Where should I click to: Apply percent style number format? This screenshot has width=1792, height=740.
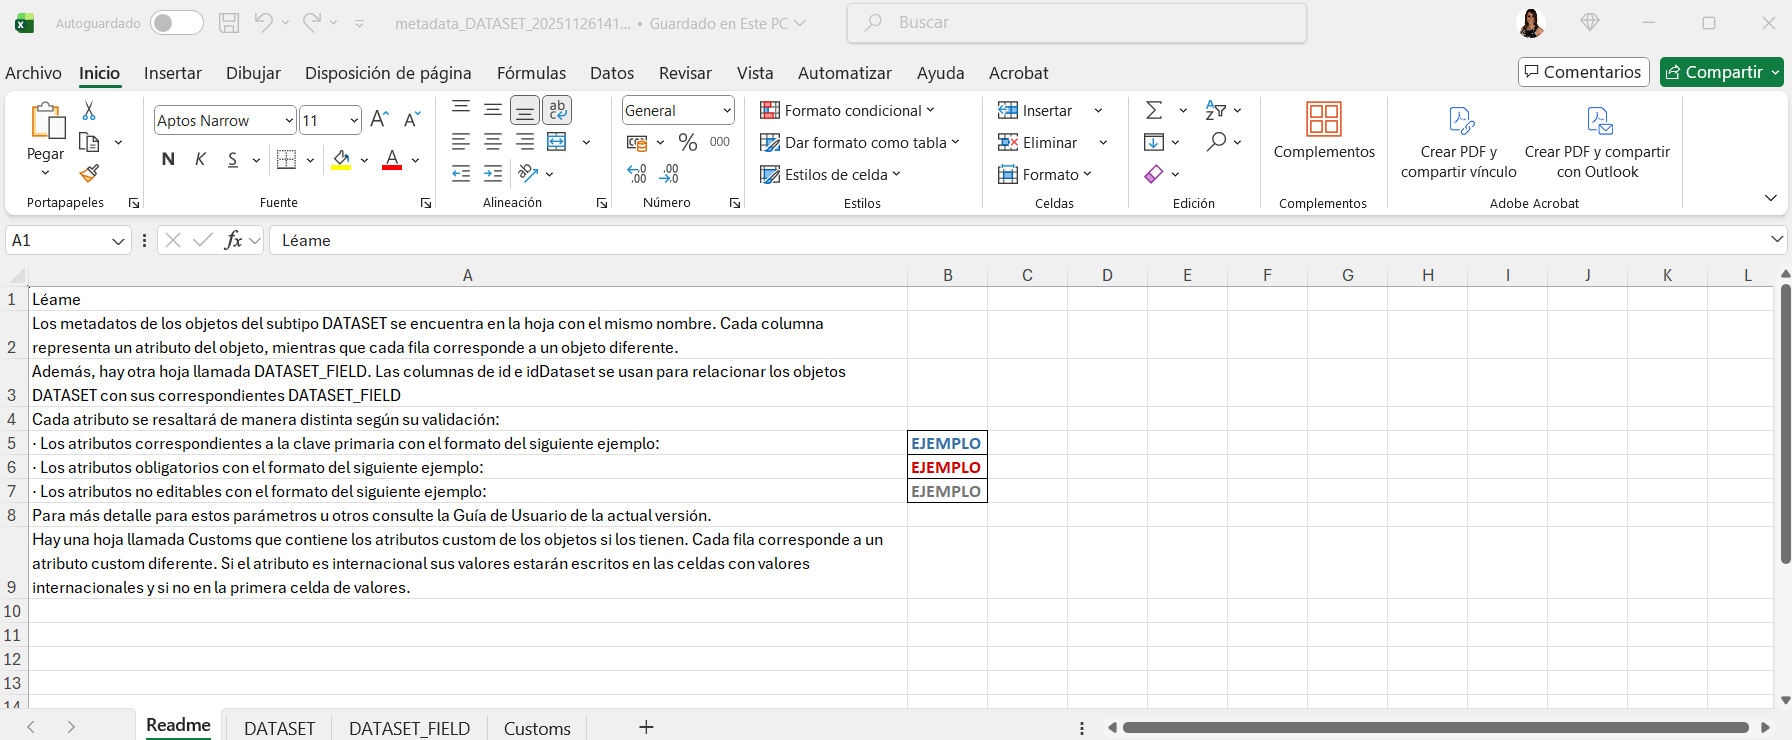(687, 143)
